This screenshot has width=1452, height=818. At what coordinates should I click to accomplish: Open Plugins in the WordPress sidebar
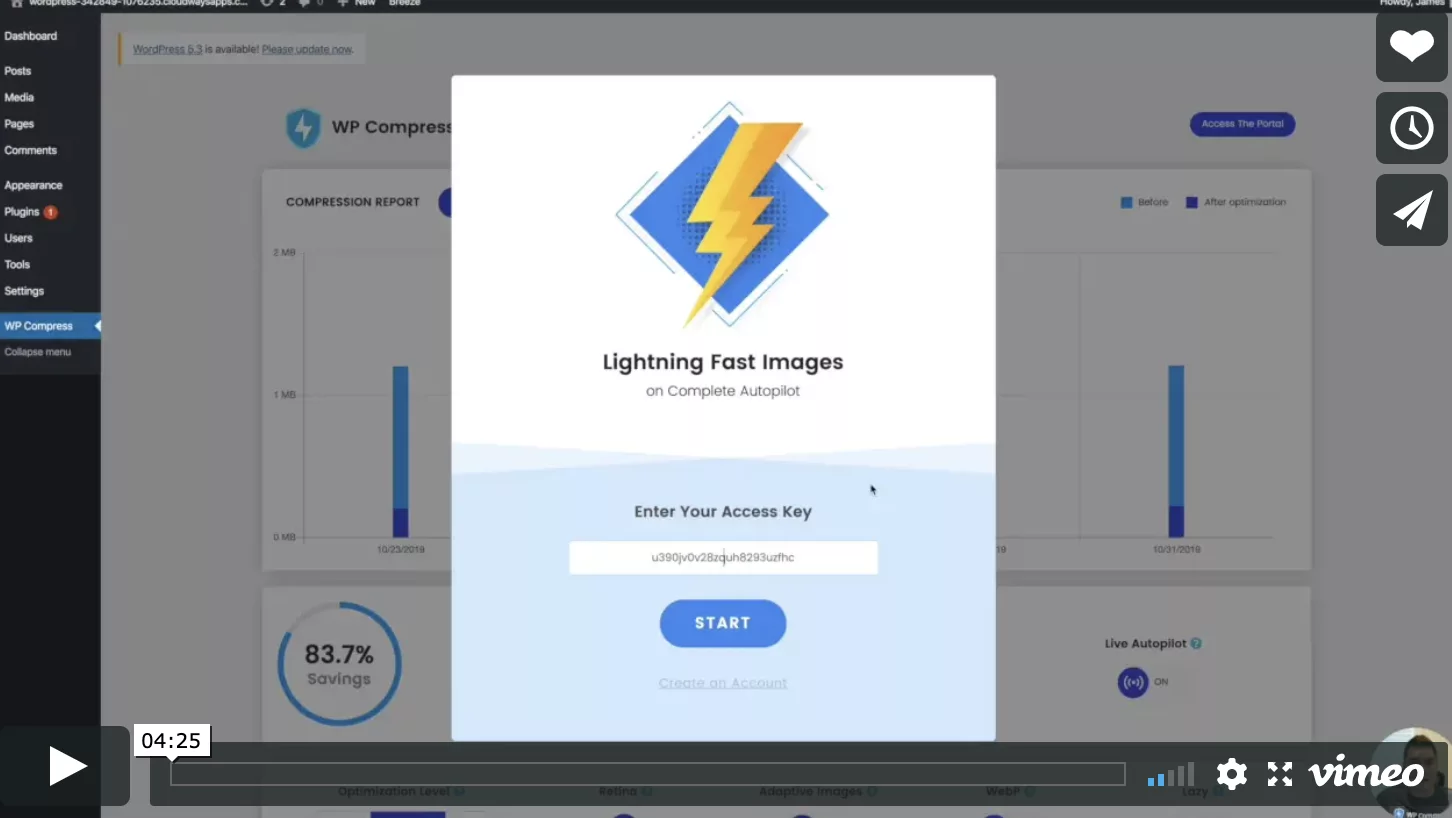(x=22, y=212)
